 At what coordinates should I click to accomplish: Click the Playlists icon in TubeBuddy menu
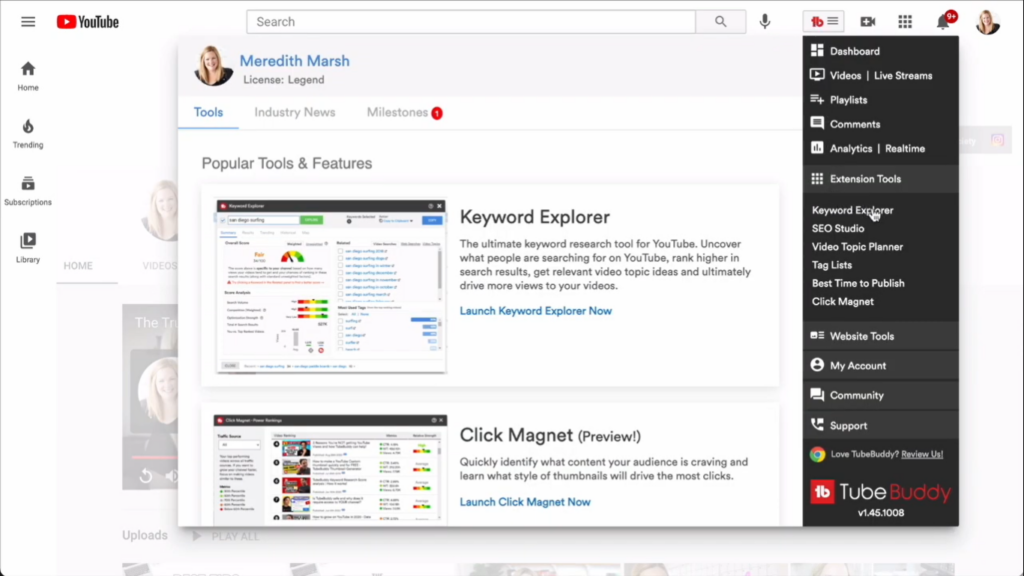[817, 99]
